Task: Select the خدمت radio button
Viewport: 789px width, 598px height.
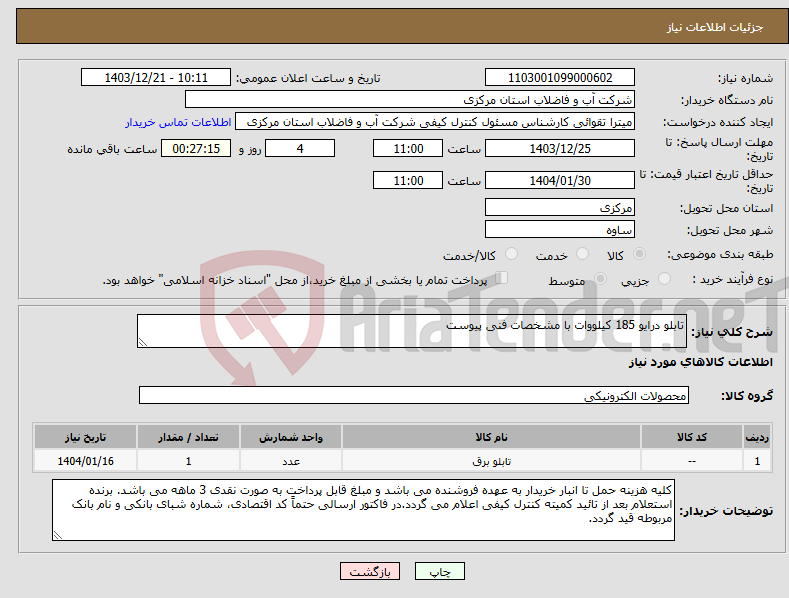Action: pos(582,254)
